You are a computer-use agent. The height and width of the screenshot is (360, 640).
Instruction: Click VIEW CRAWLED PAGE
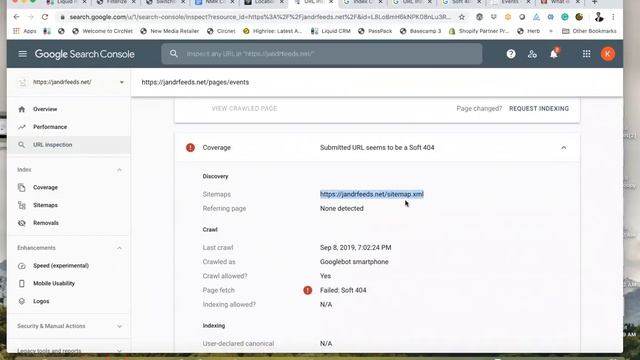coord(244,109)
